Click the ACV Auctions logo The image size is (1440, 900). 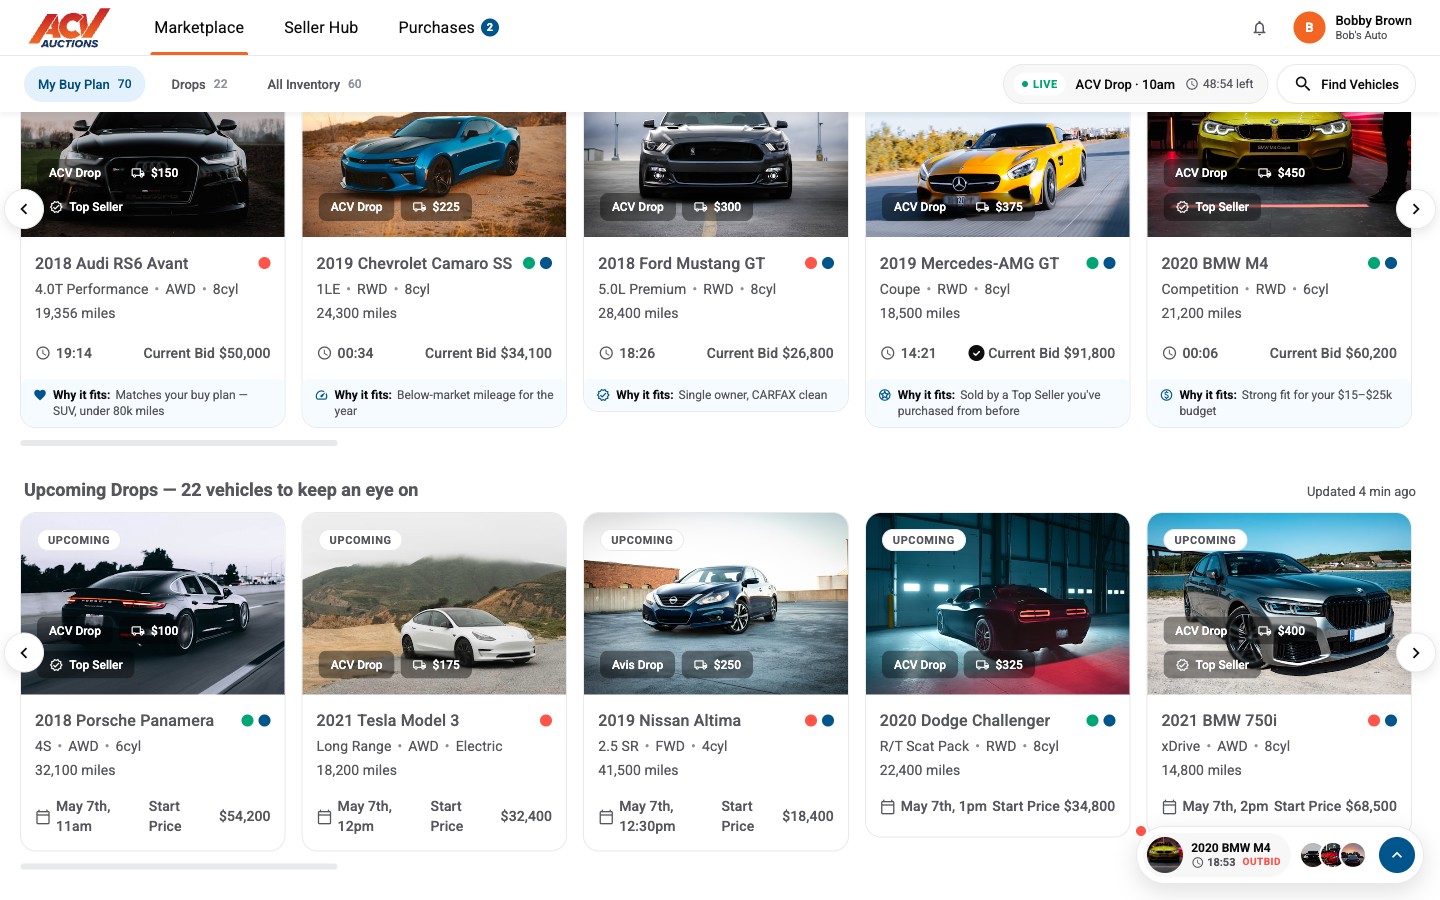coord(69,28)
